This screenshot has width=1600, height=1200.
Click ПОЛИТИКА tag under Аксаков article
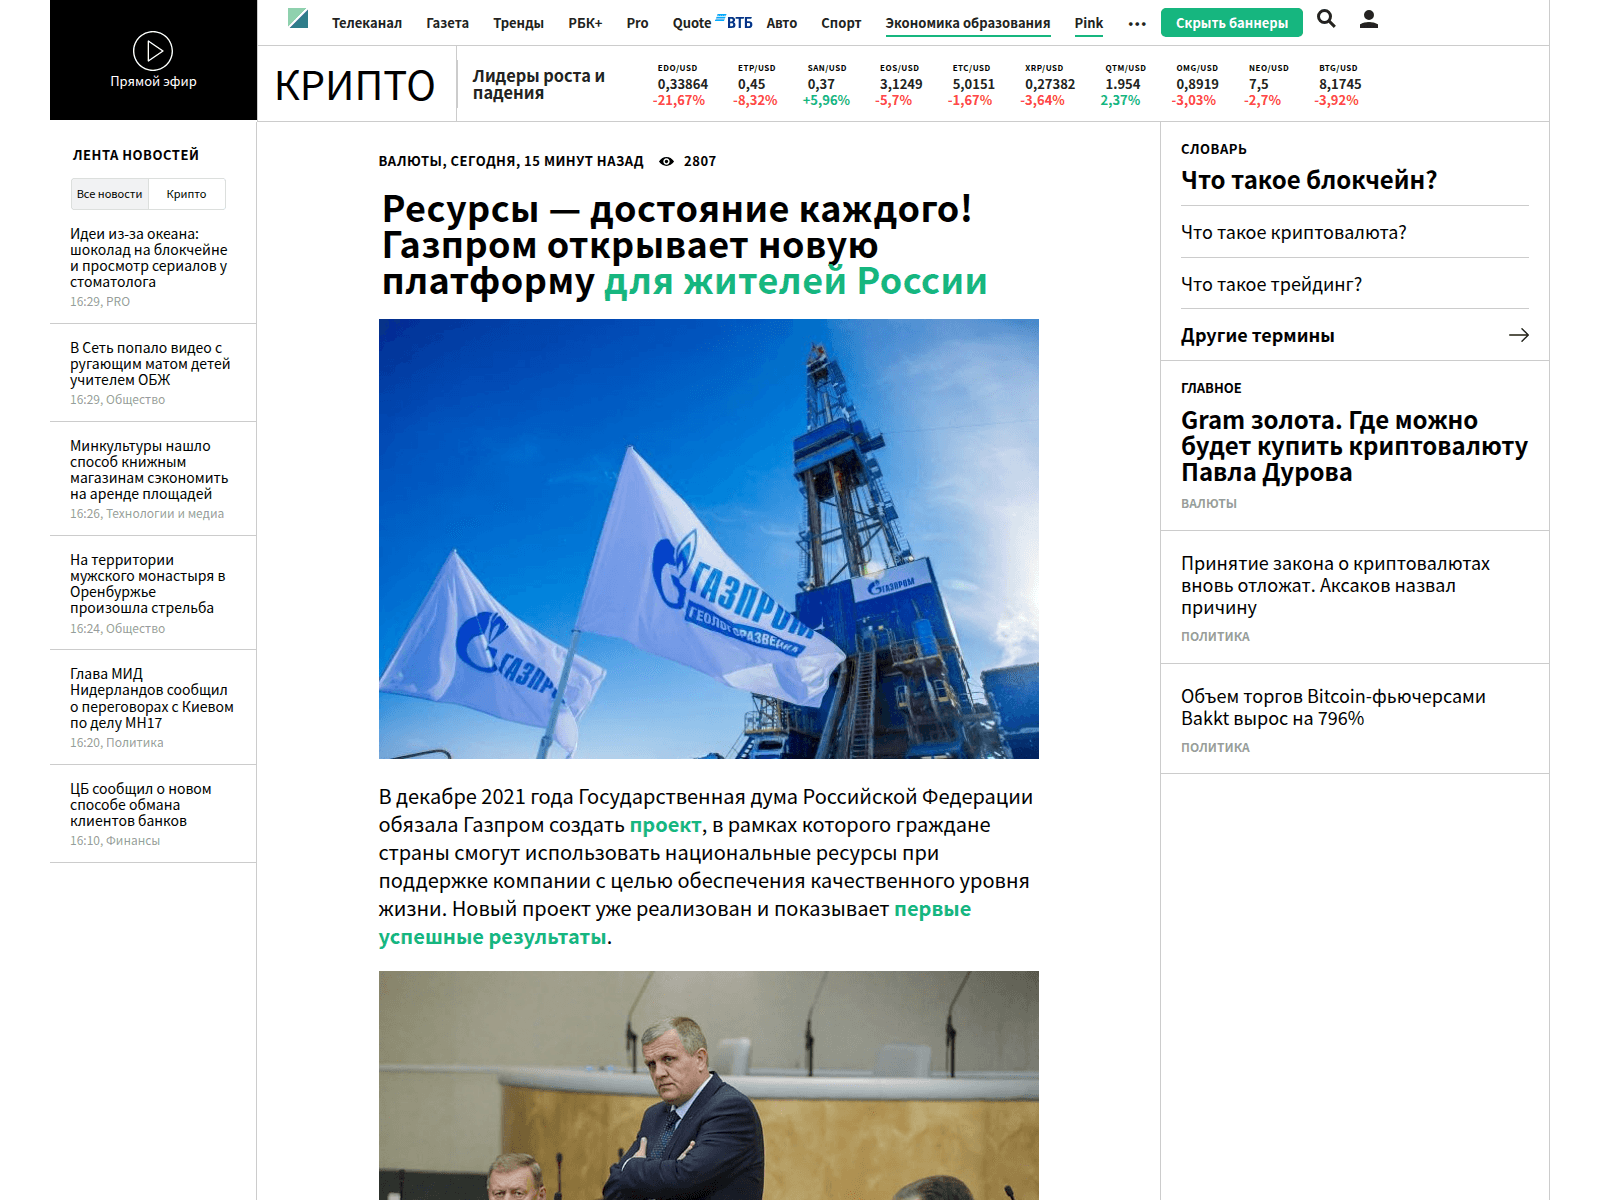tap(1215, 637)
